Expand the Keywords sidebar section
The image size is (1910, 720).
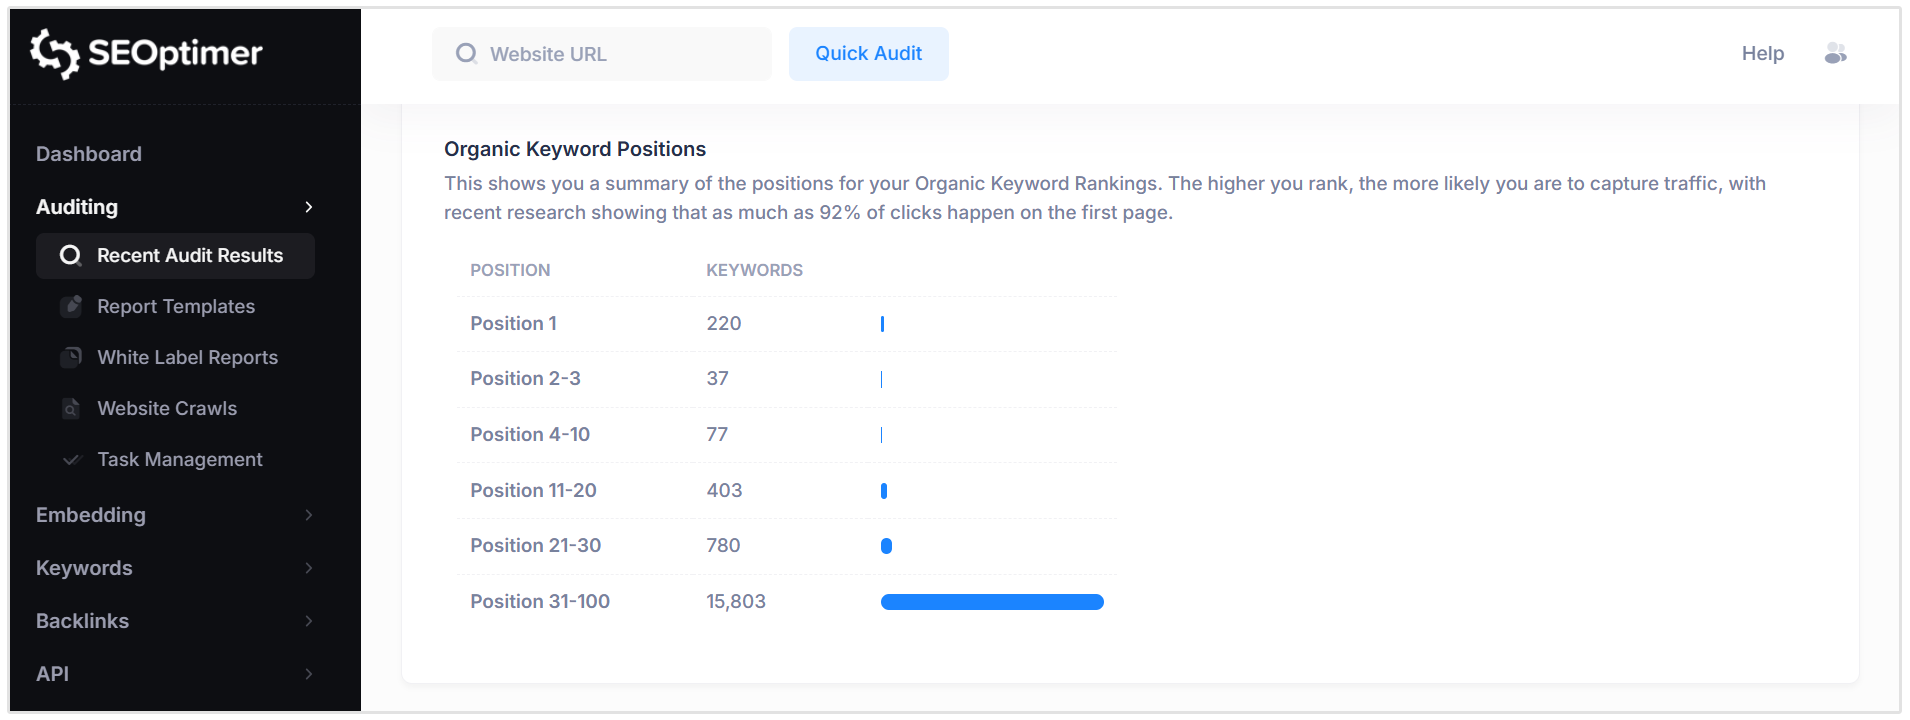point(309,567)
